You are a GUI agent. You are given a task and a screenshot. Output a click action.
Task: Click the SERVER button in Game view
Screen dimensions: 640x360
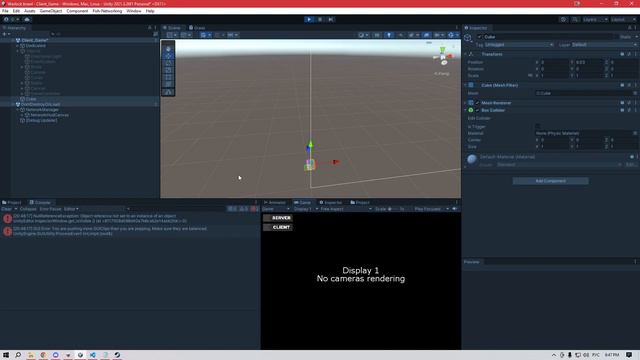click(x=278, y=218)
